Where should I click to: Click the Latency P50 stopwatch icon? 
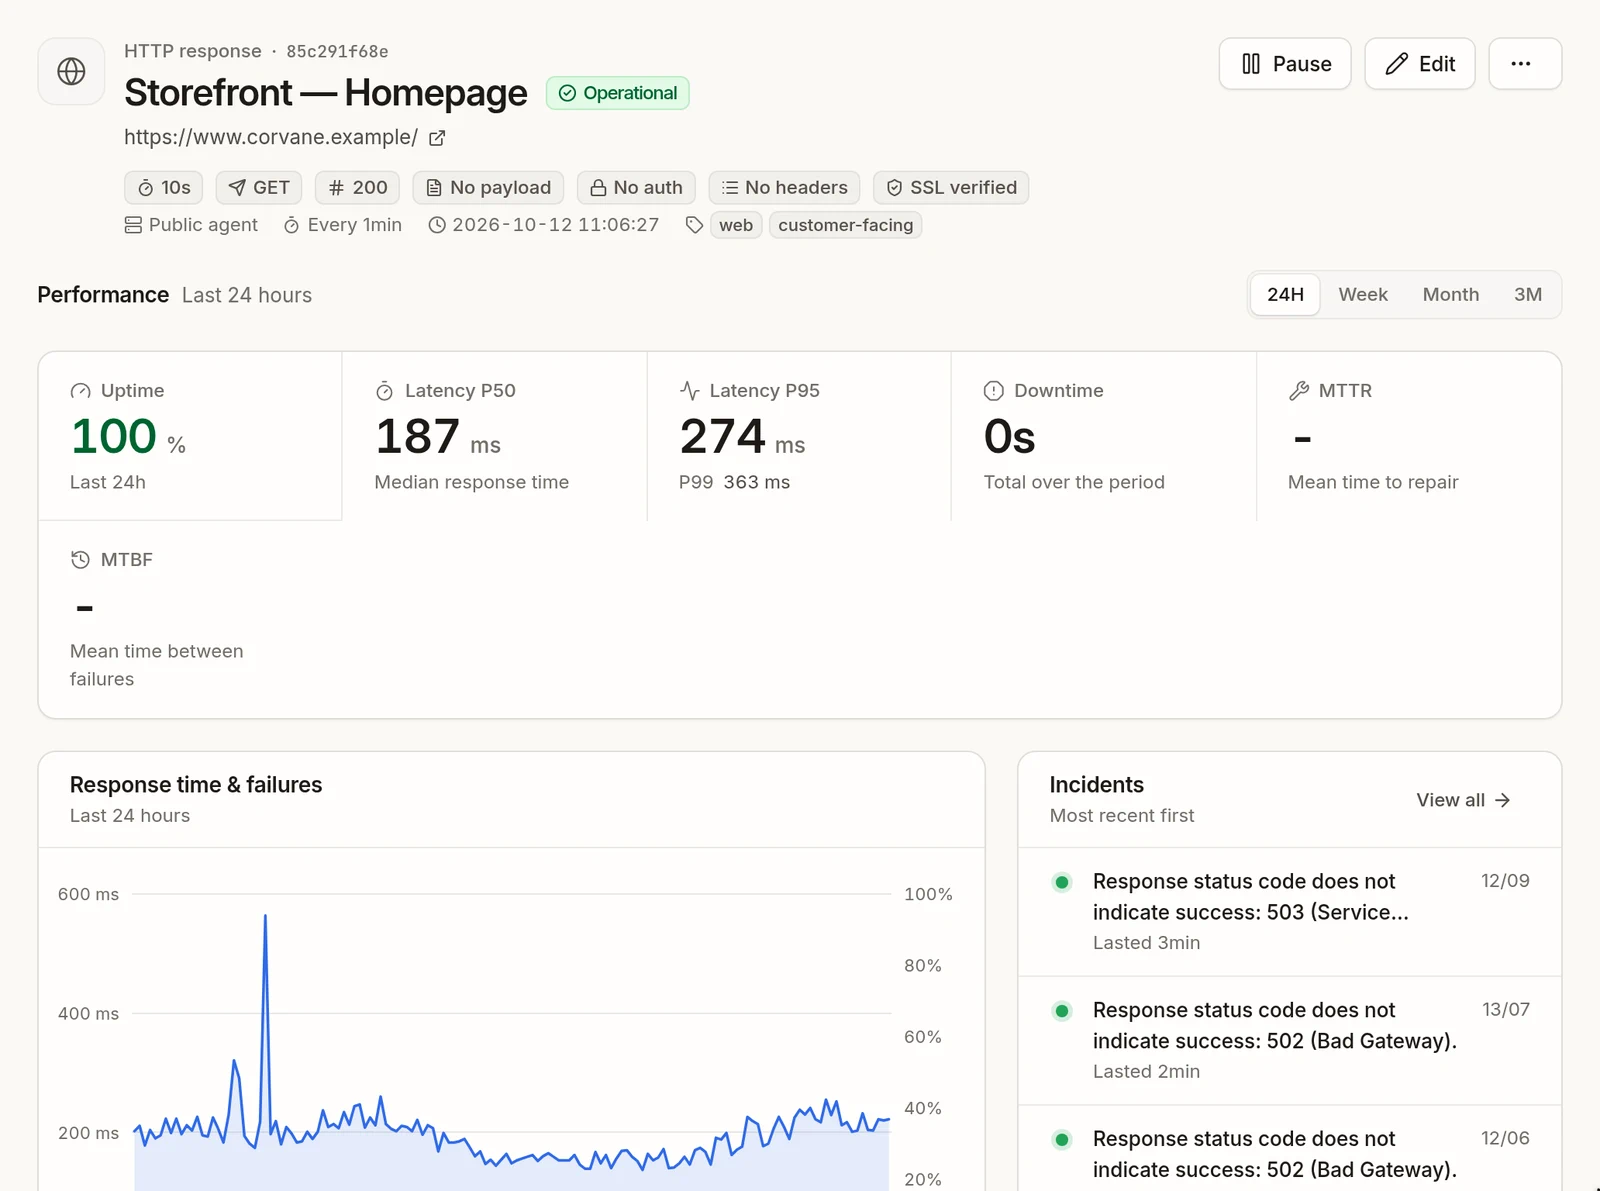pyautogui.click(x=384, y=391)
